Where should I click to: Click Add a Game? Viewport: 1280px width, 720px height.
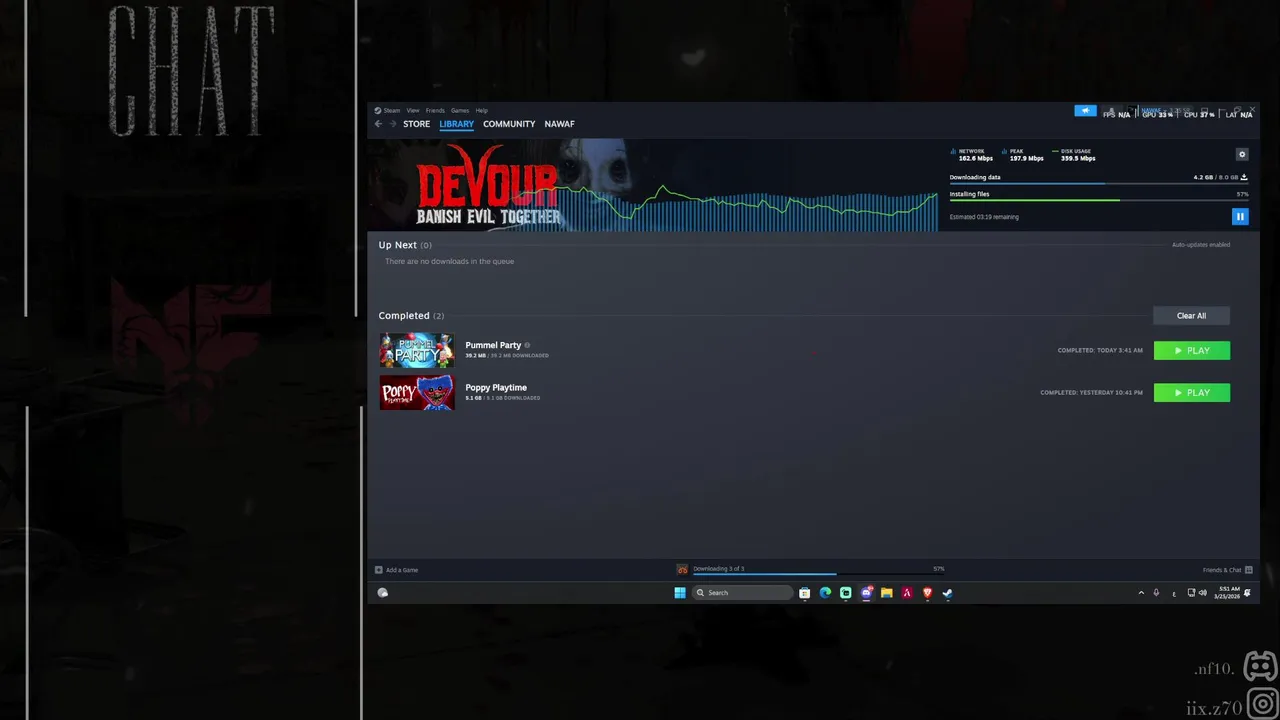click(397, 570)
